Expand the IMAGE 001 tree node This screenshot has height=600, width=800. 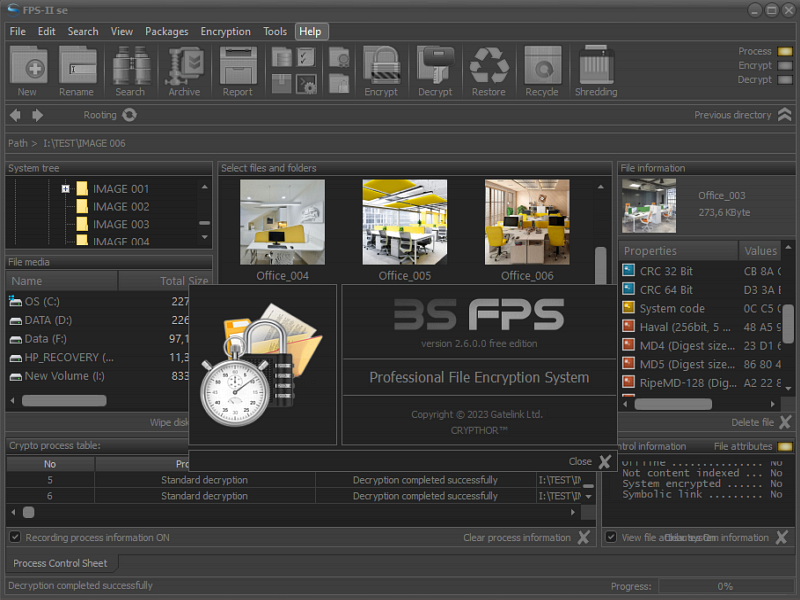coord(65,189)
